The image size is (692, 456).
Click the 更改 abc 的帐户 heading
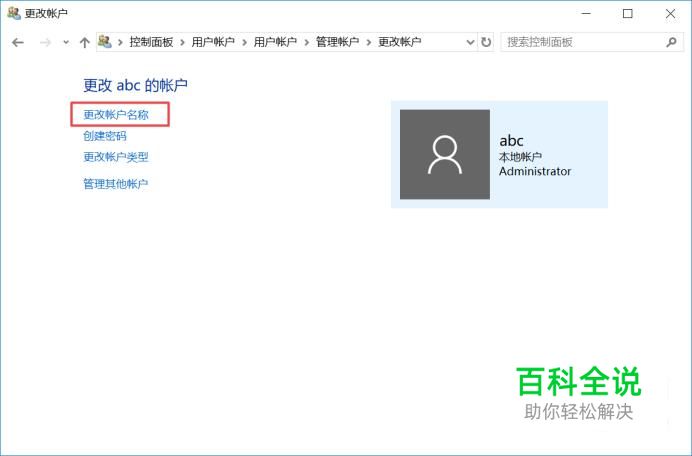pos(135,85)
